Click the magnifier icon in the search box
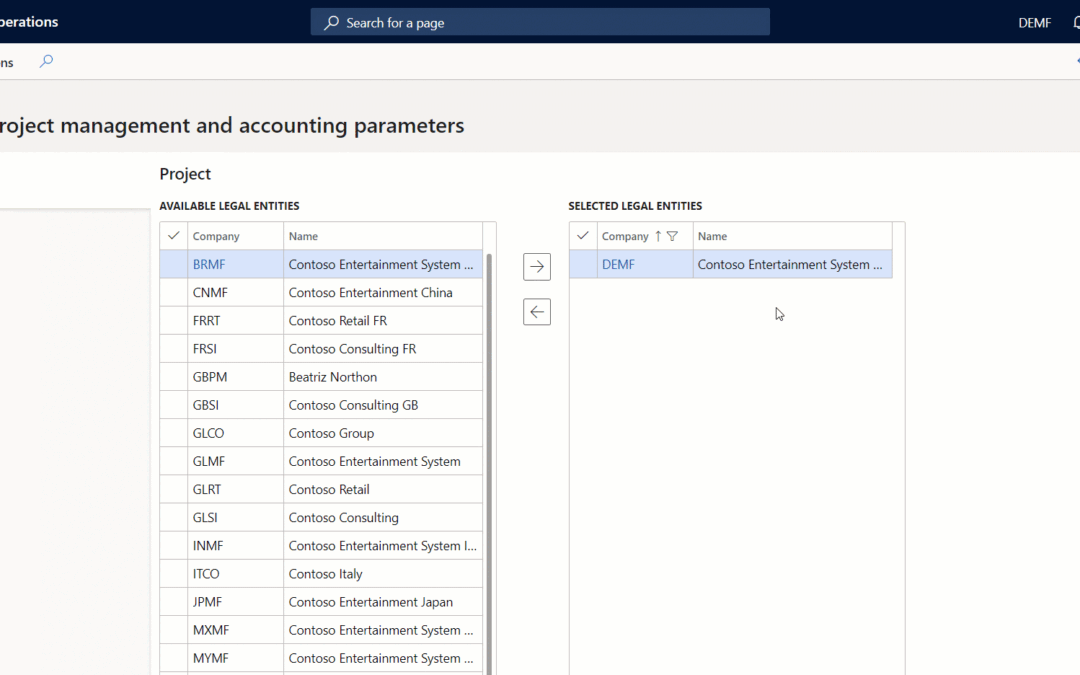Viewport: 1080px width, 675px height. click(x=331, y=23)
